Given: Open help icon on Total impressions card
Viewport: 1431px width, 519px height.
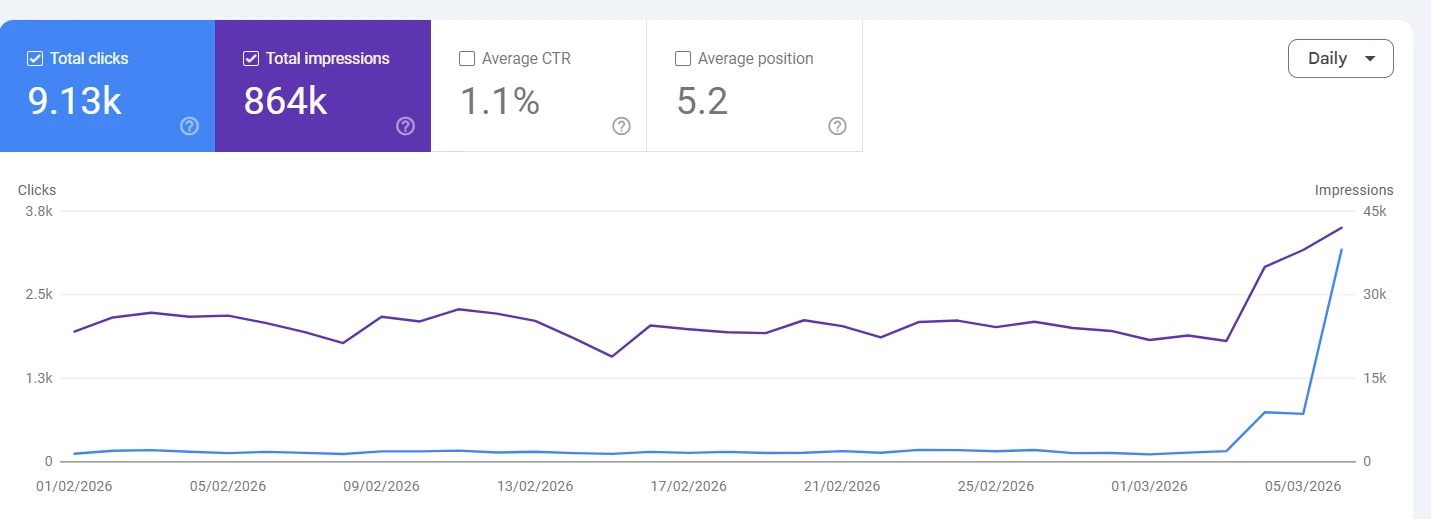Looking at the screenshot, I should (x=405, y=126).
